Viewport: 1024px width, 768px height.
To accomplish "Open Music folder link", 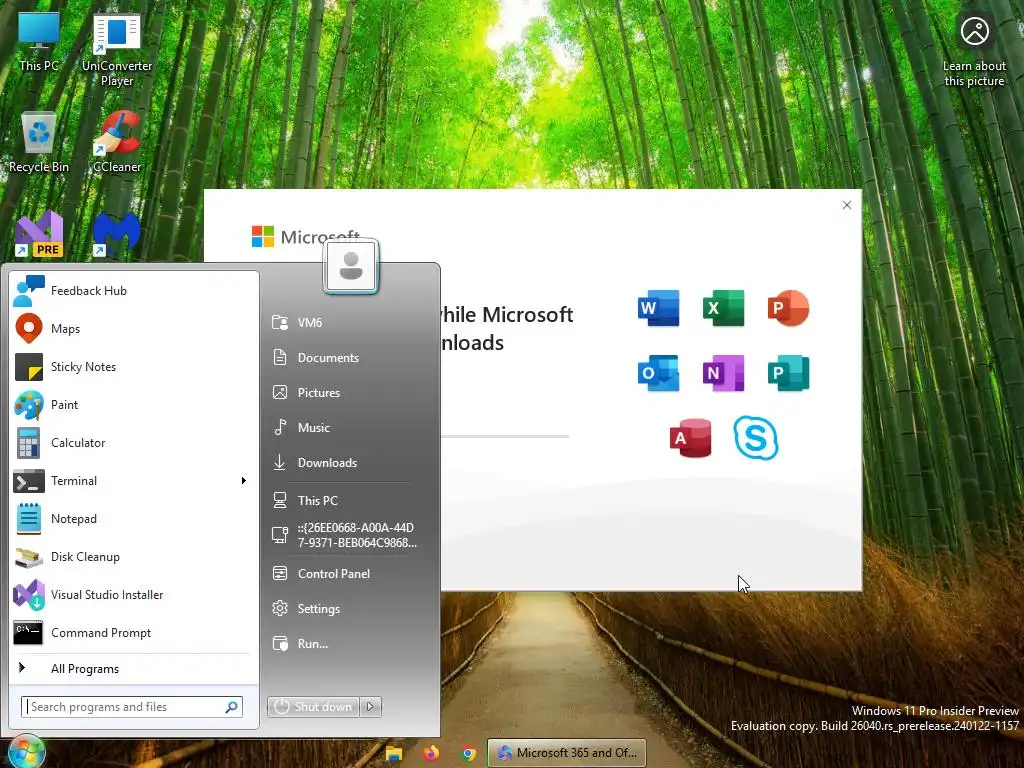I will [350, 428].
